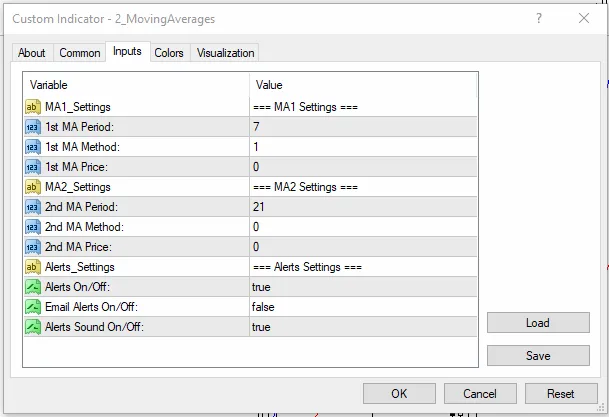
Task: Click the integer icon beside 2nd MA Period
Action: pyautogui.click(x=33, y=207)
